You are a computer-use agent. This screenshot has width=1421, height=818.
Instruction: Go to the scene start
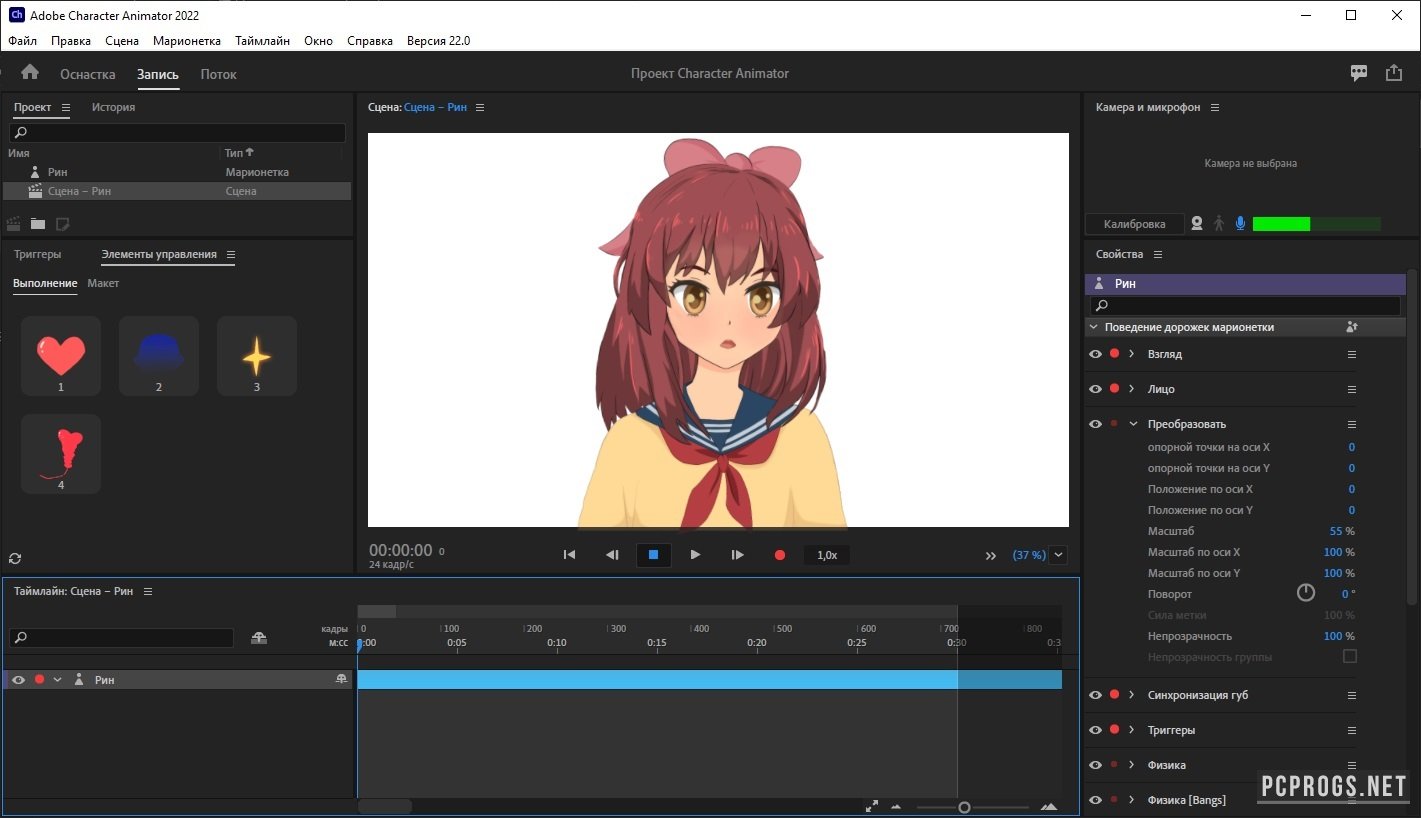tap(569, 555)
